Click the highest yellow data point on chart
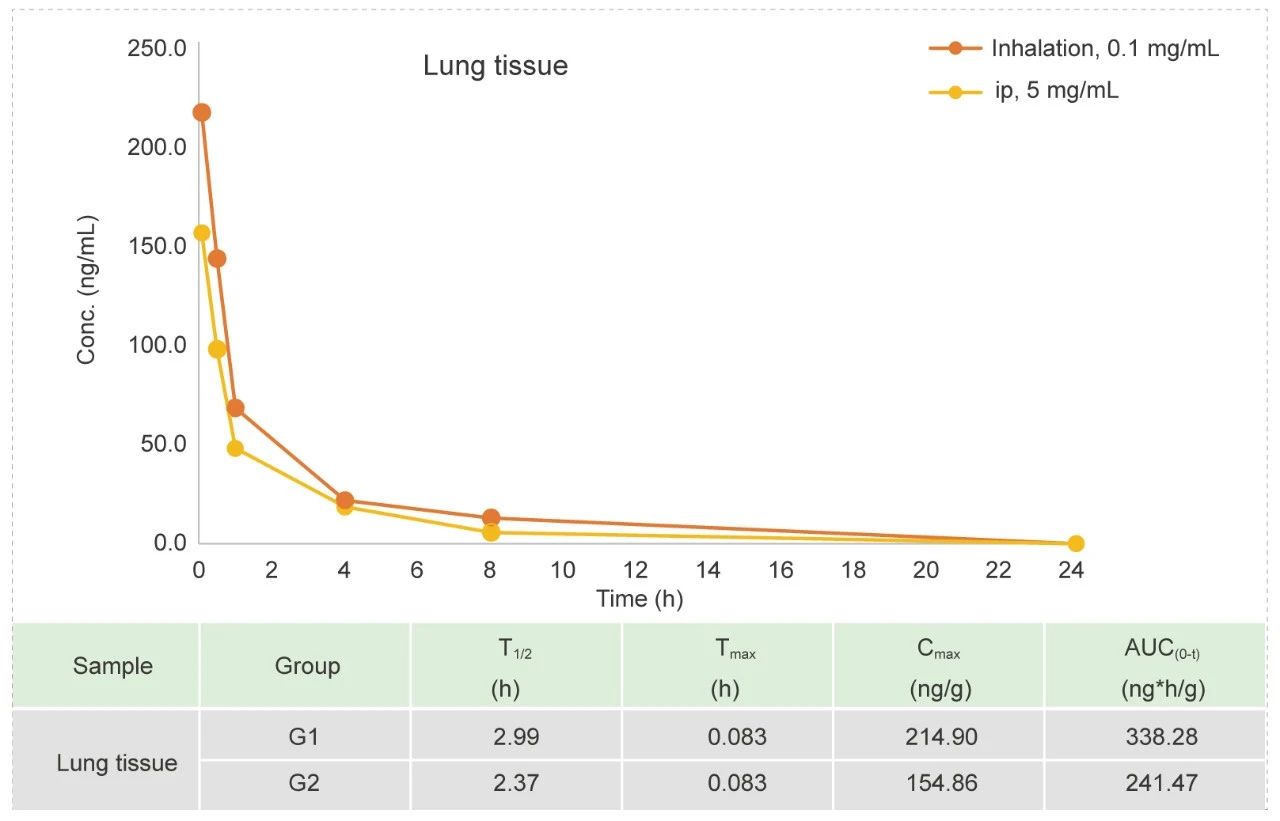Screen dimensions: 1280x821 tap(202, 233)
